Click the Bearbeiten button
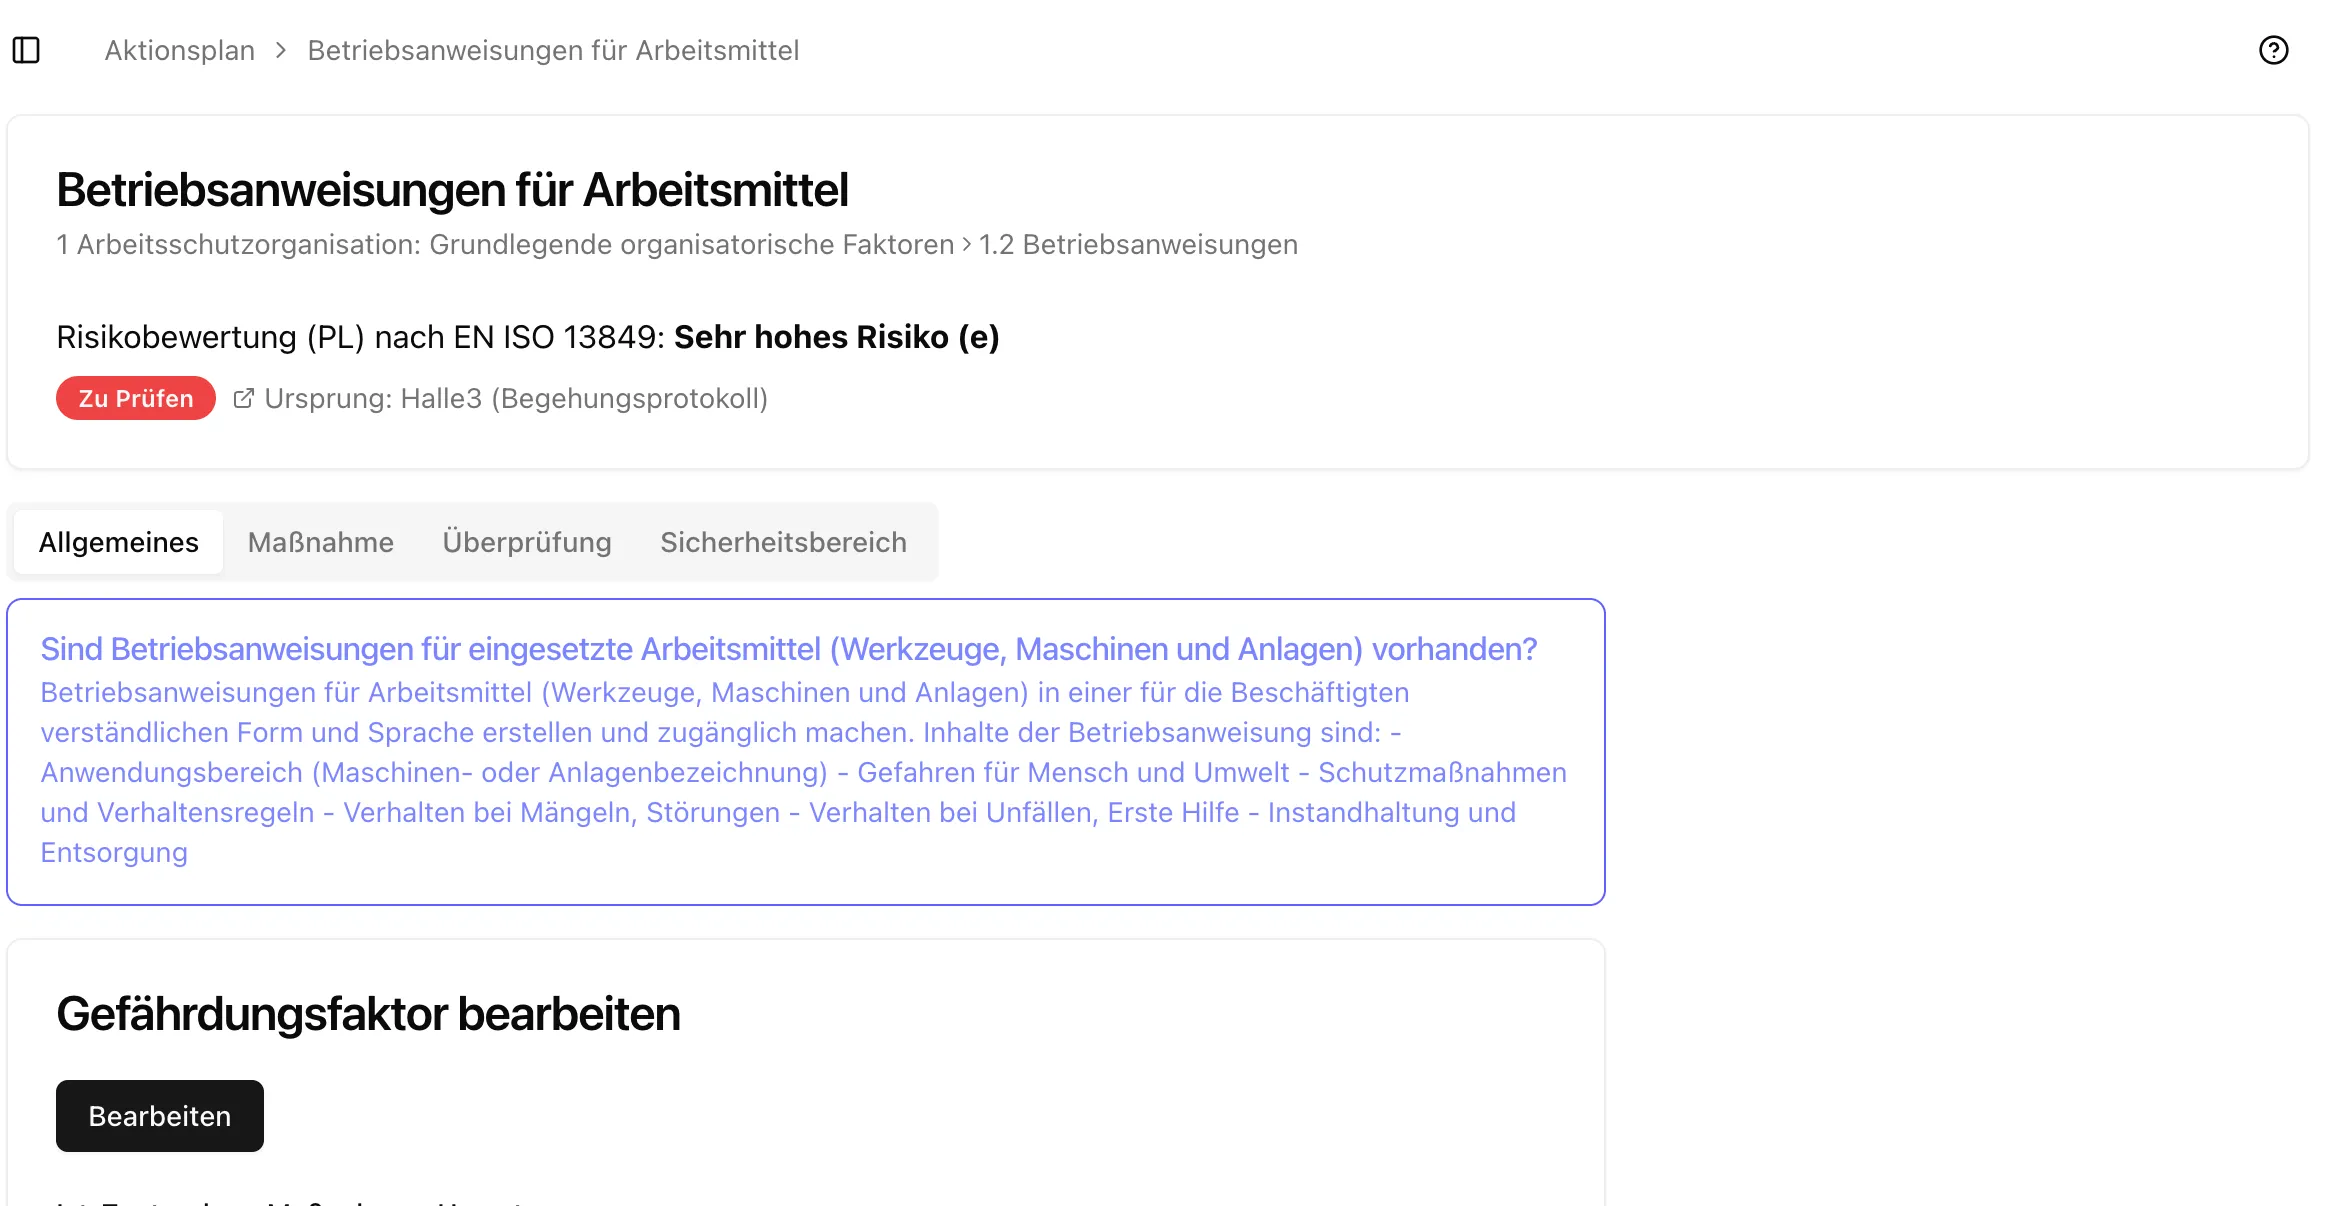The image size is (2332, 1206). (159, 1115)
